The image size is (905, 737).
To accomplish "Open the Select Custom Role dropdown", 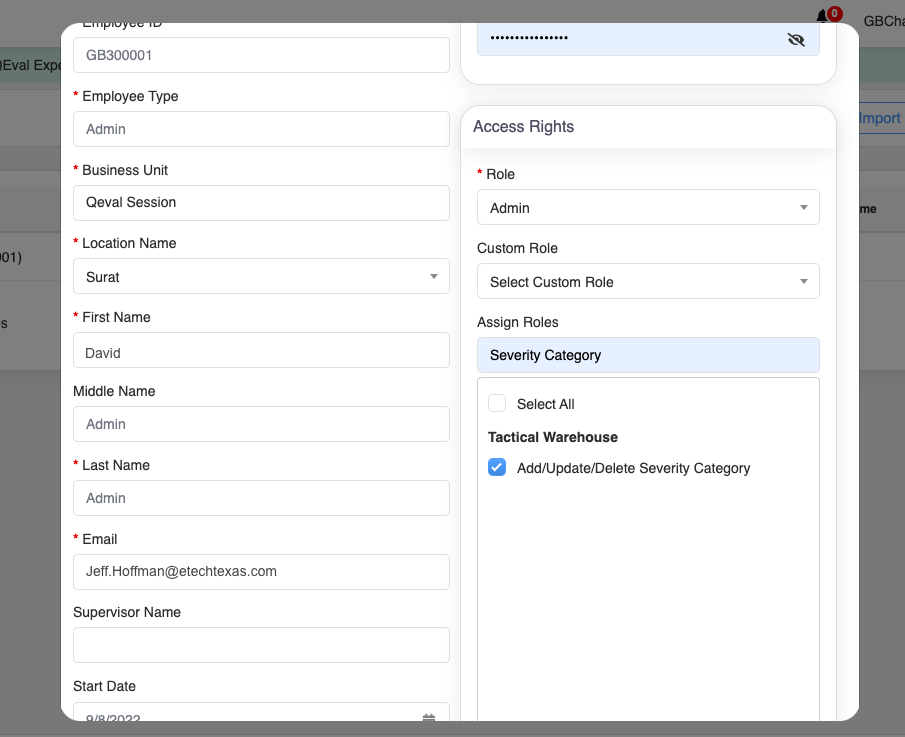I will click(648, 282).
